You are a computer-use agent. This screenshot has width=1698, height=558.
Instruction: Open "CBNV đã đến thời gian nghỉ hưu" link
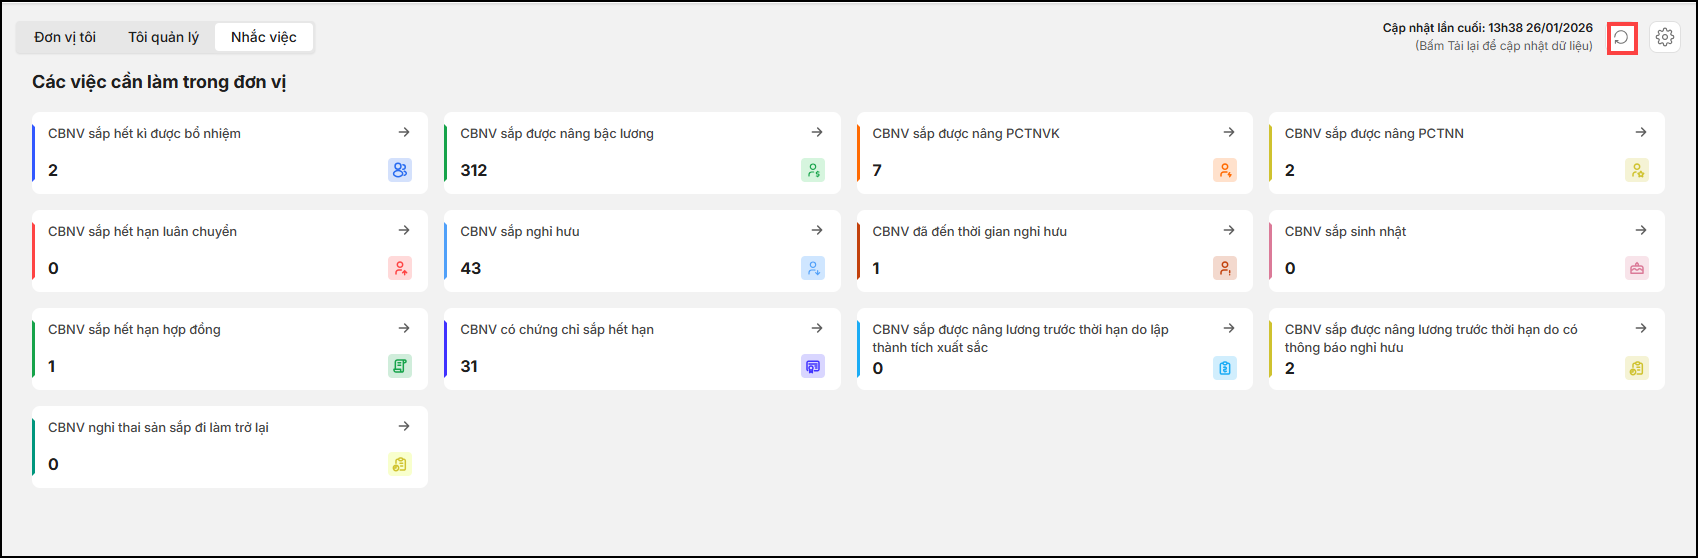click(x=969, y=232)
